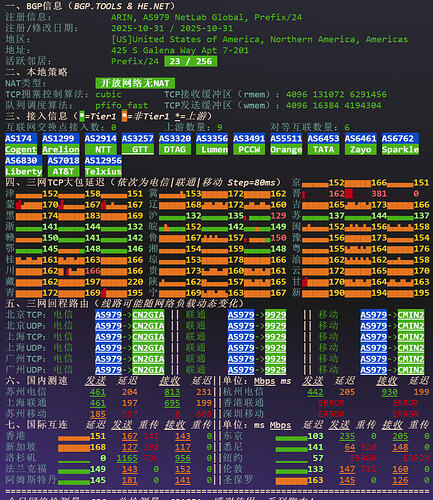Select the Arelion label
Image resolution: width=433 pixels, height=500 pixels.
point(61,149)
